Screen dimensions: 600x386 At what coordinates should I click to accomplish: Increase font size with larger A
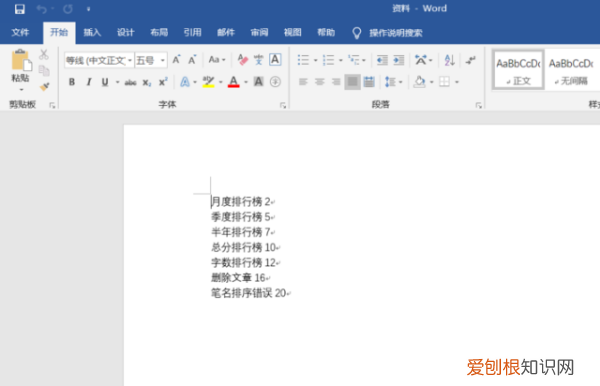[x=176, y=60]
